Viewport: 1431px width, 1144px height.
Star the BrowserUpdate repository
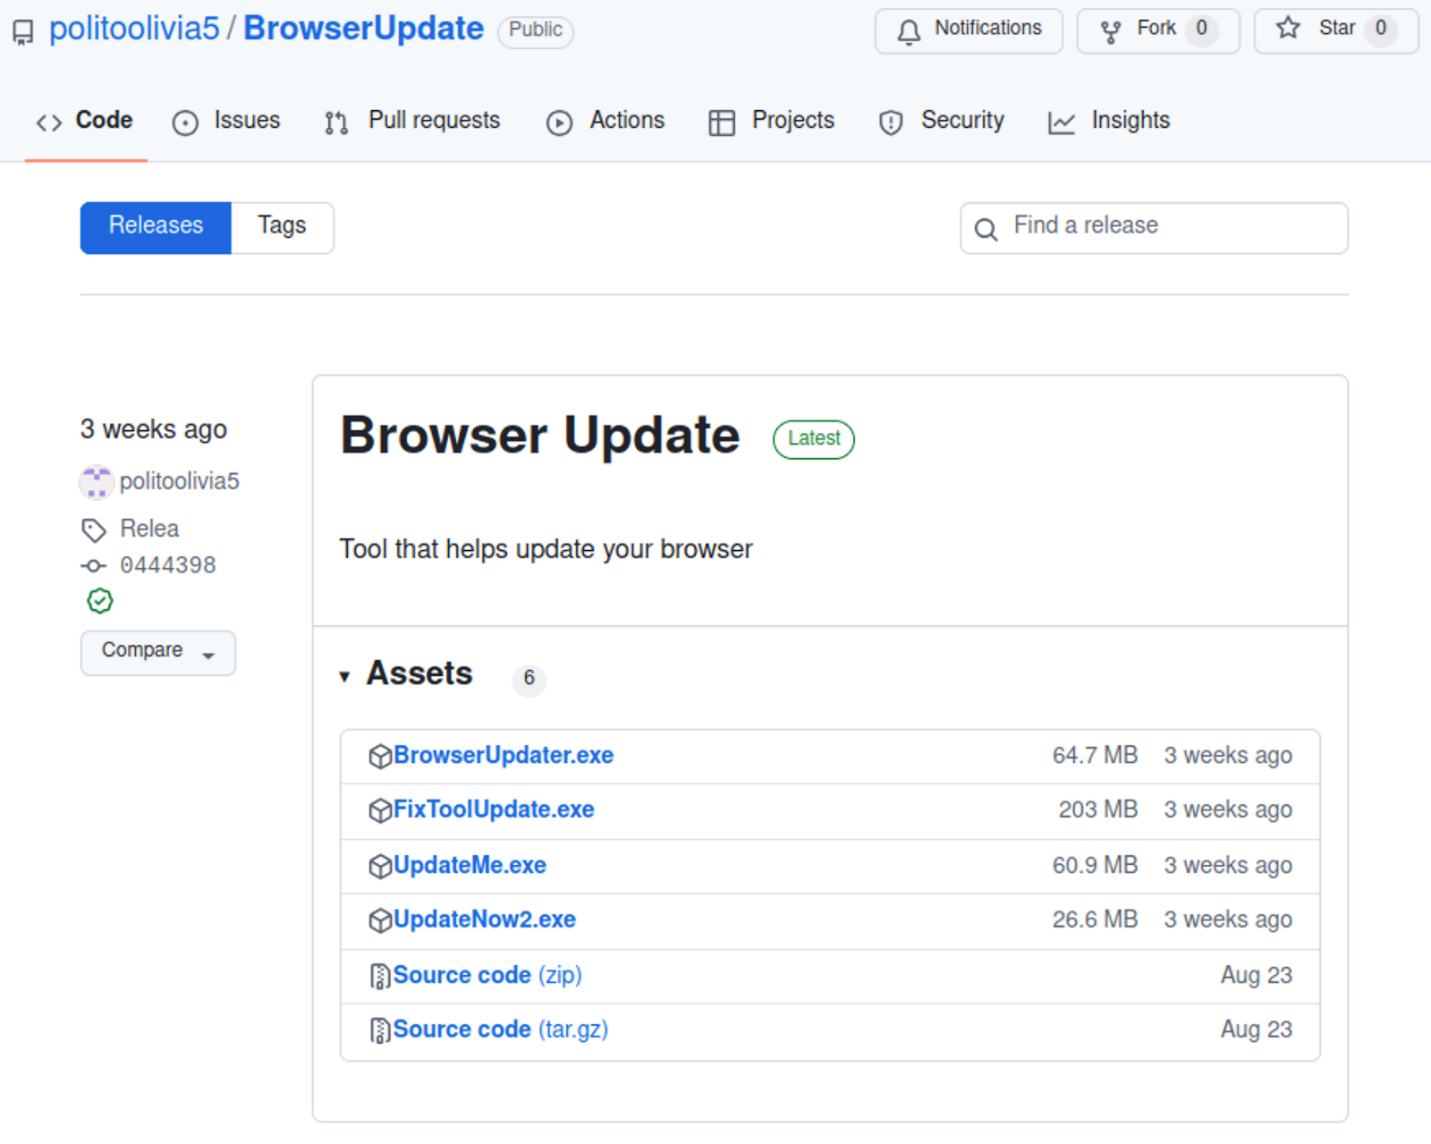coord(1335,30)
